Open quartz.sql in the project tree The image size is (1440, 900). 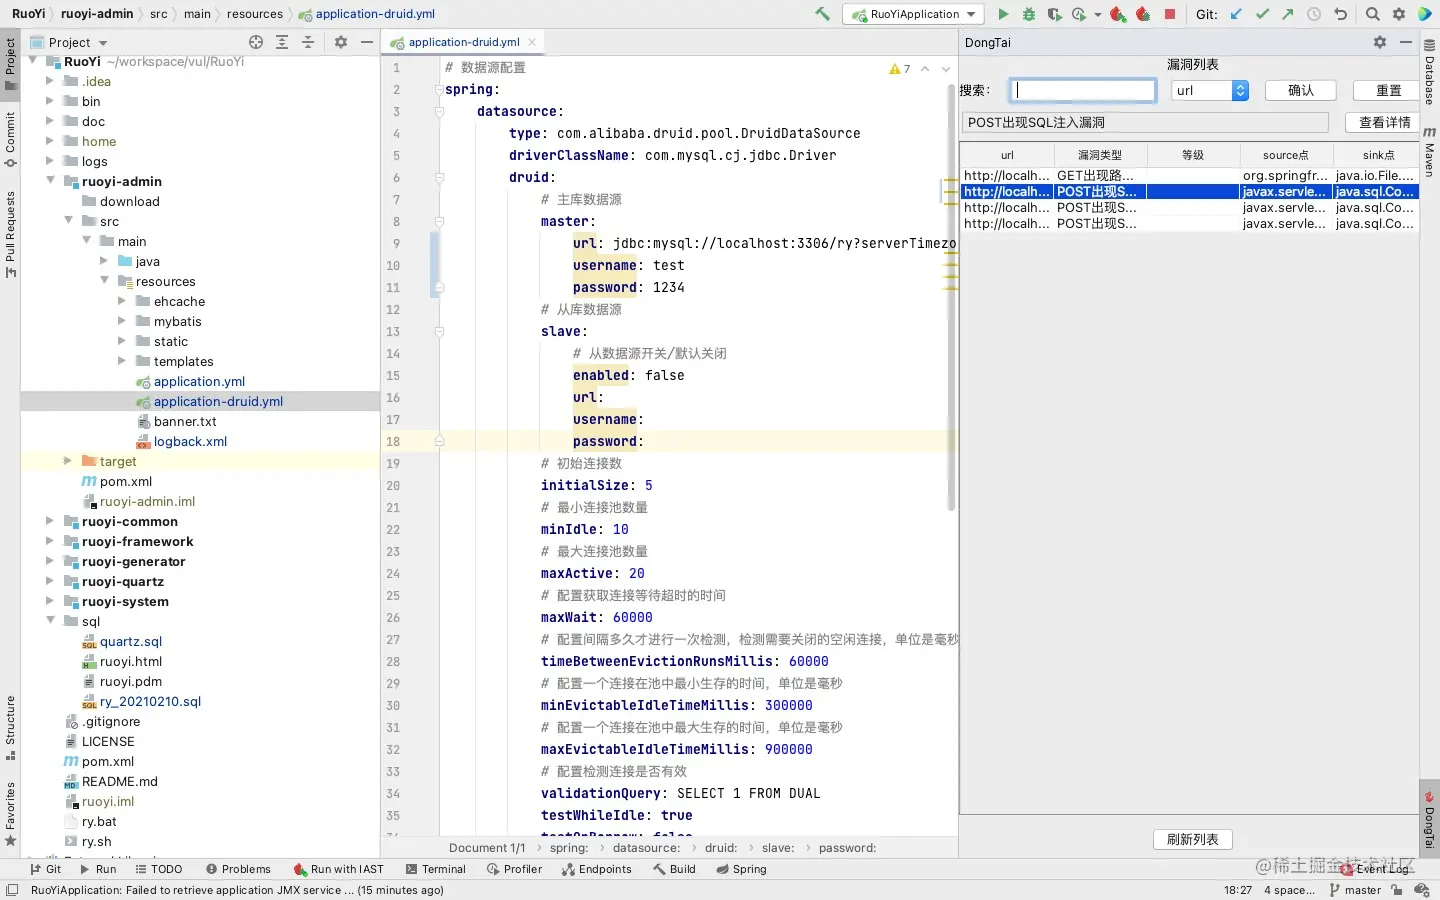[x=130, y=641]
